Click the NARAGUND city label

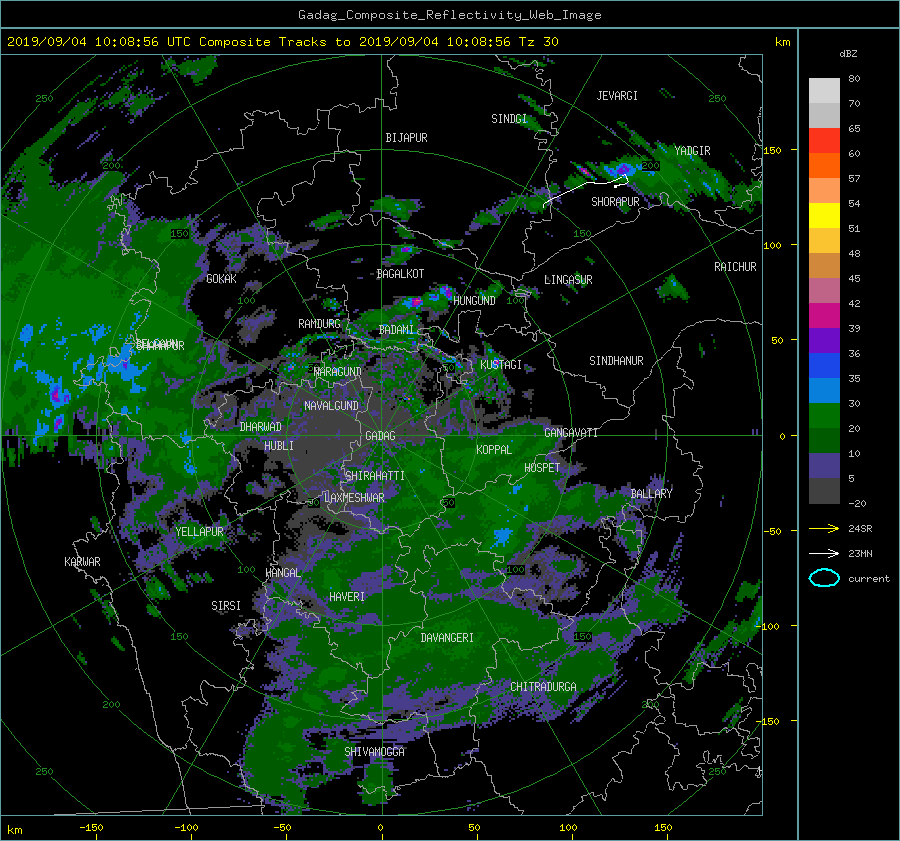tap(338, 372)
